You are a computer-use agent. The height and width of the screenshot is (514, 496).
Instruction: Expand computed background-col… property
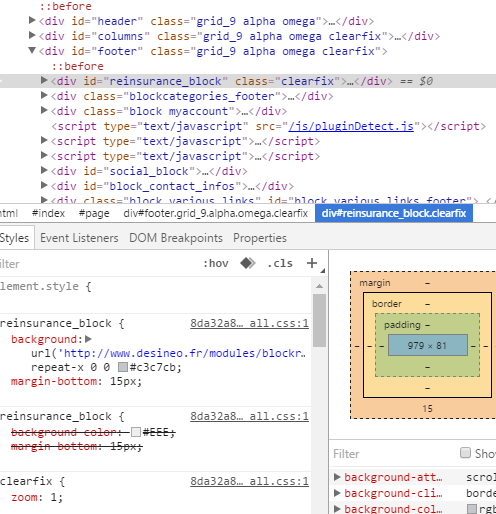[337, 508]
